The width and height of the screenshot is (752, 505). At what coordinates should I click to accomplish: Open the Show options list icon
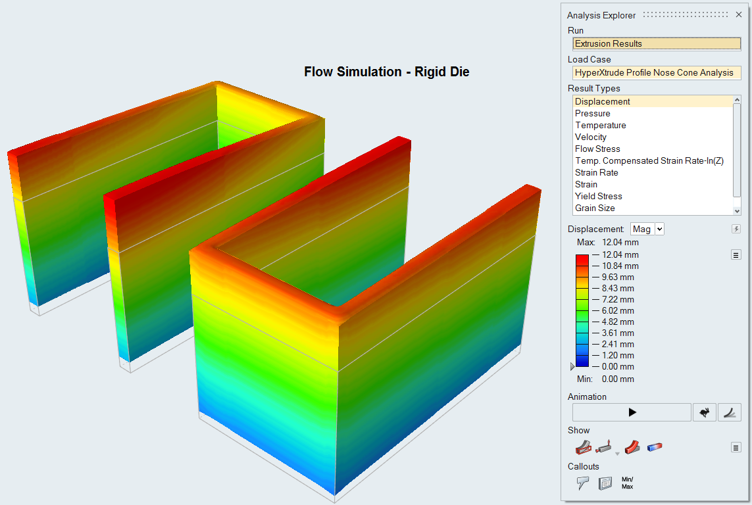(736, 447)
